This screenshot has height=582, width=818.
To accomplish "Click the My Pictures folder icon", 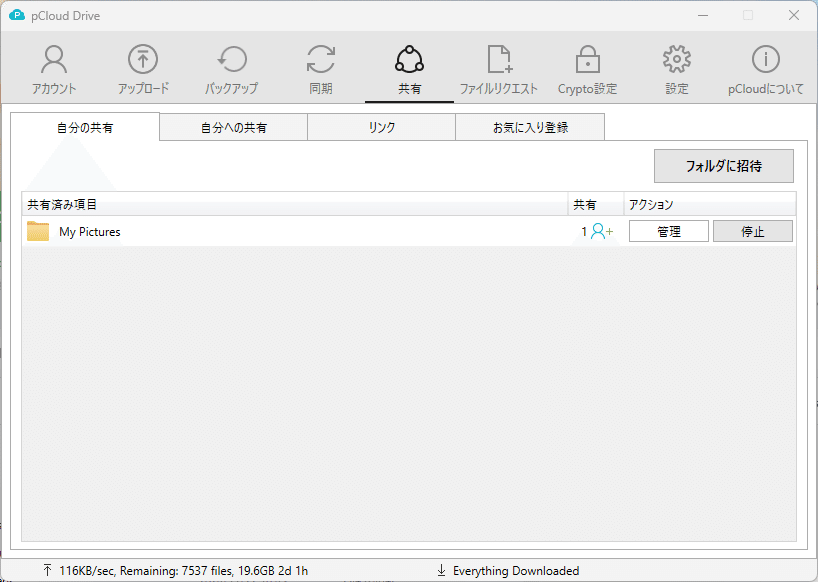I will pyautogui.click(x=40, y=231).
